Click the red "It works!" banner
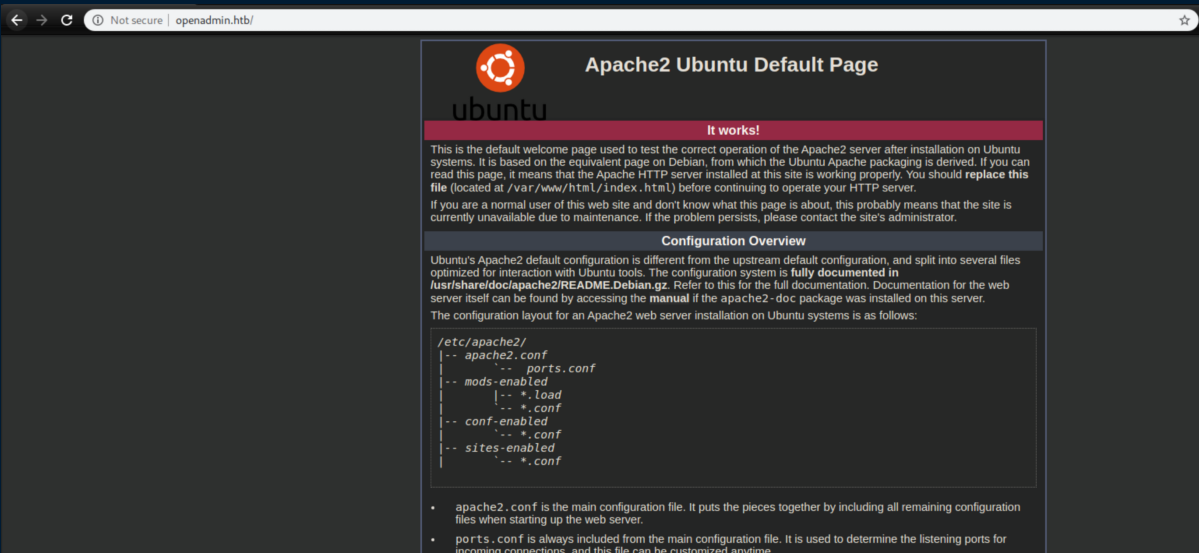This screenshot has width=1199, height=553. [733, 130]
